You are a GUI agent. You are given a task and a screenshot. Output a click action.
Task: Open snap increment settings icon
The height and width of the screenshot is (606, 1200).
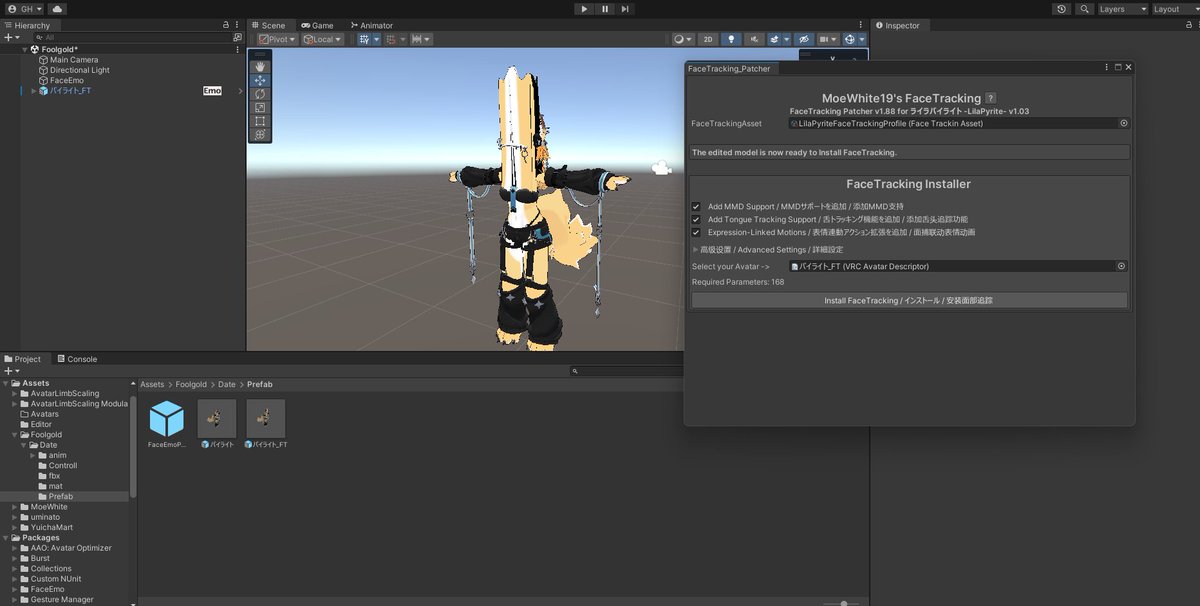point(421,39)
